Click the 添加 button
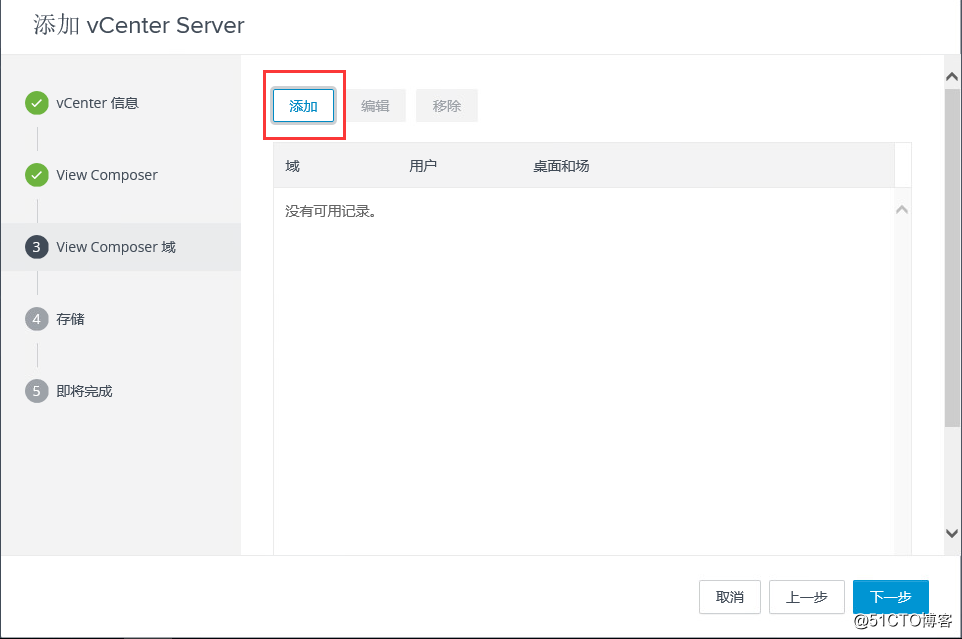Viewport: 962px width, 639px height. [x=303, y=105]
